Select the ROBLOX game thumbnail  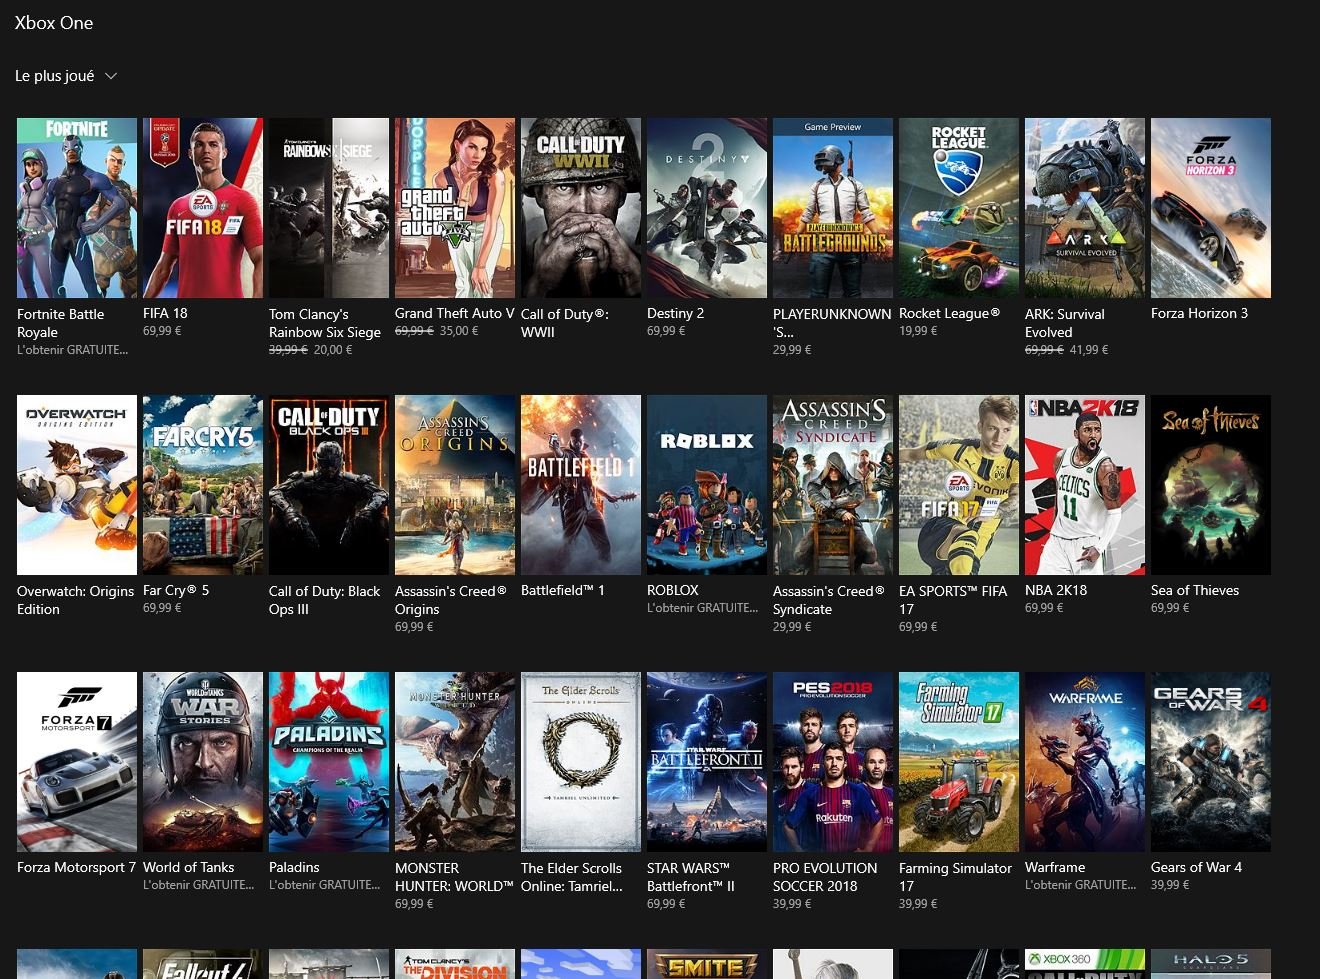point(707,485)
